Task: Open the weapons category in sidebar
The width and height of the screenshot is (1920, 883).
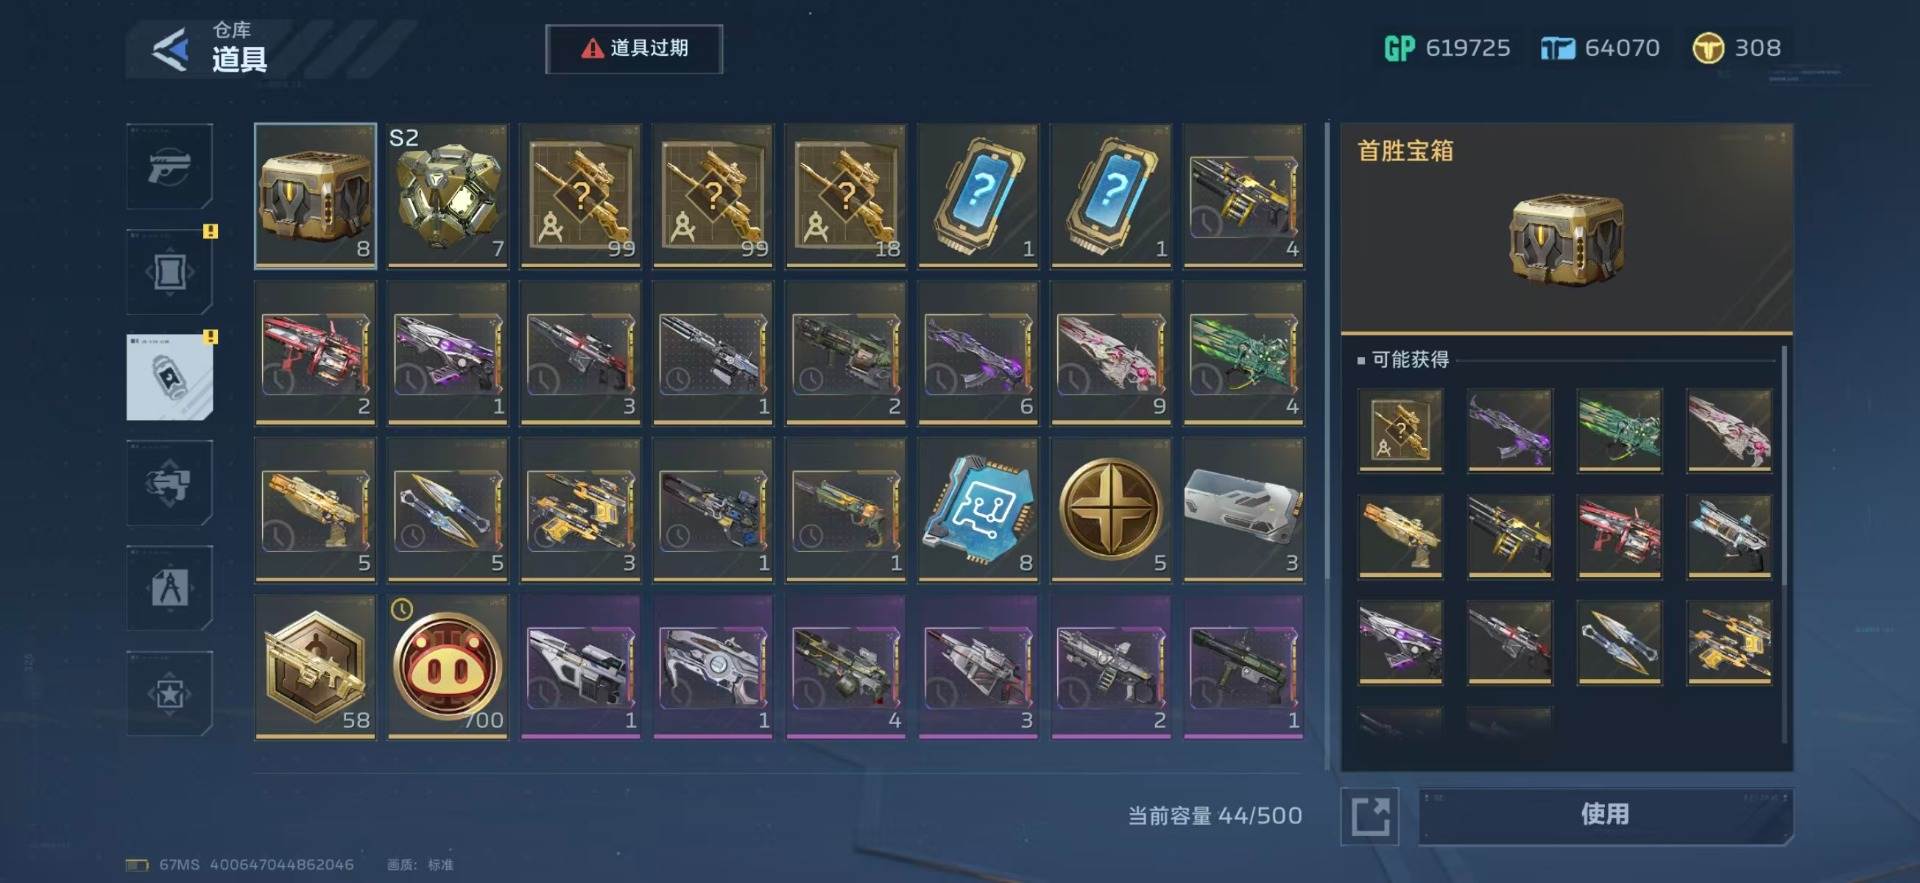Action: tap(169, 167)
